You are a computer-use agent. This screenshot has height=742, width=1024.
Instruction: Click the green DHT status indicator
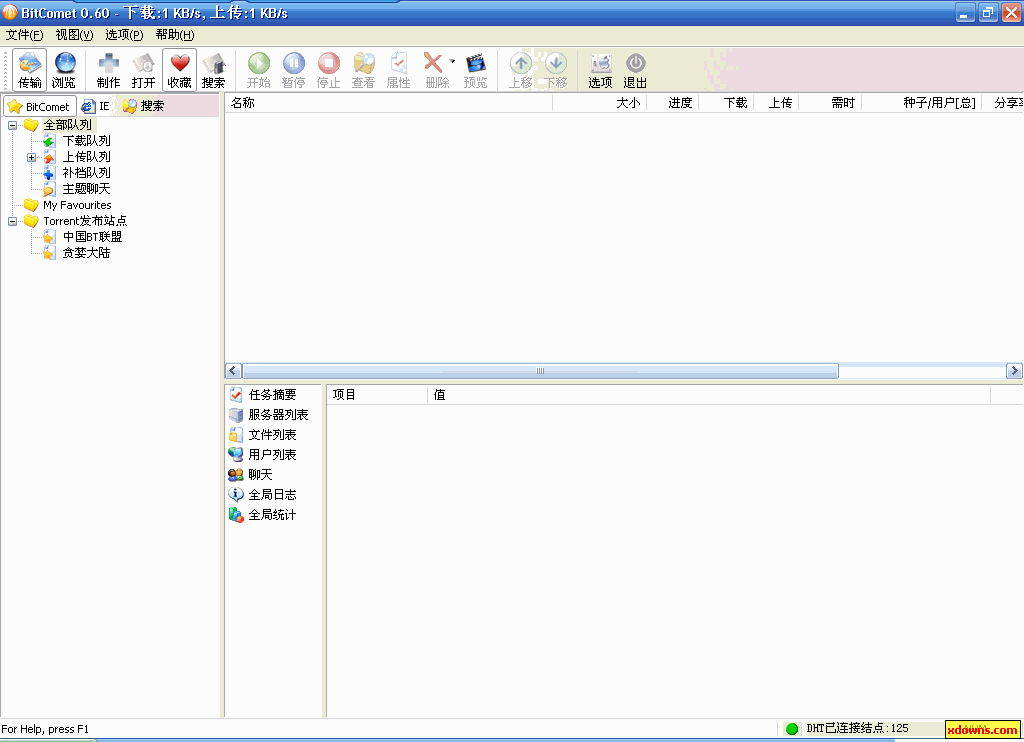click(792, 729)
